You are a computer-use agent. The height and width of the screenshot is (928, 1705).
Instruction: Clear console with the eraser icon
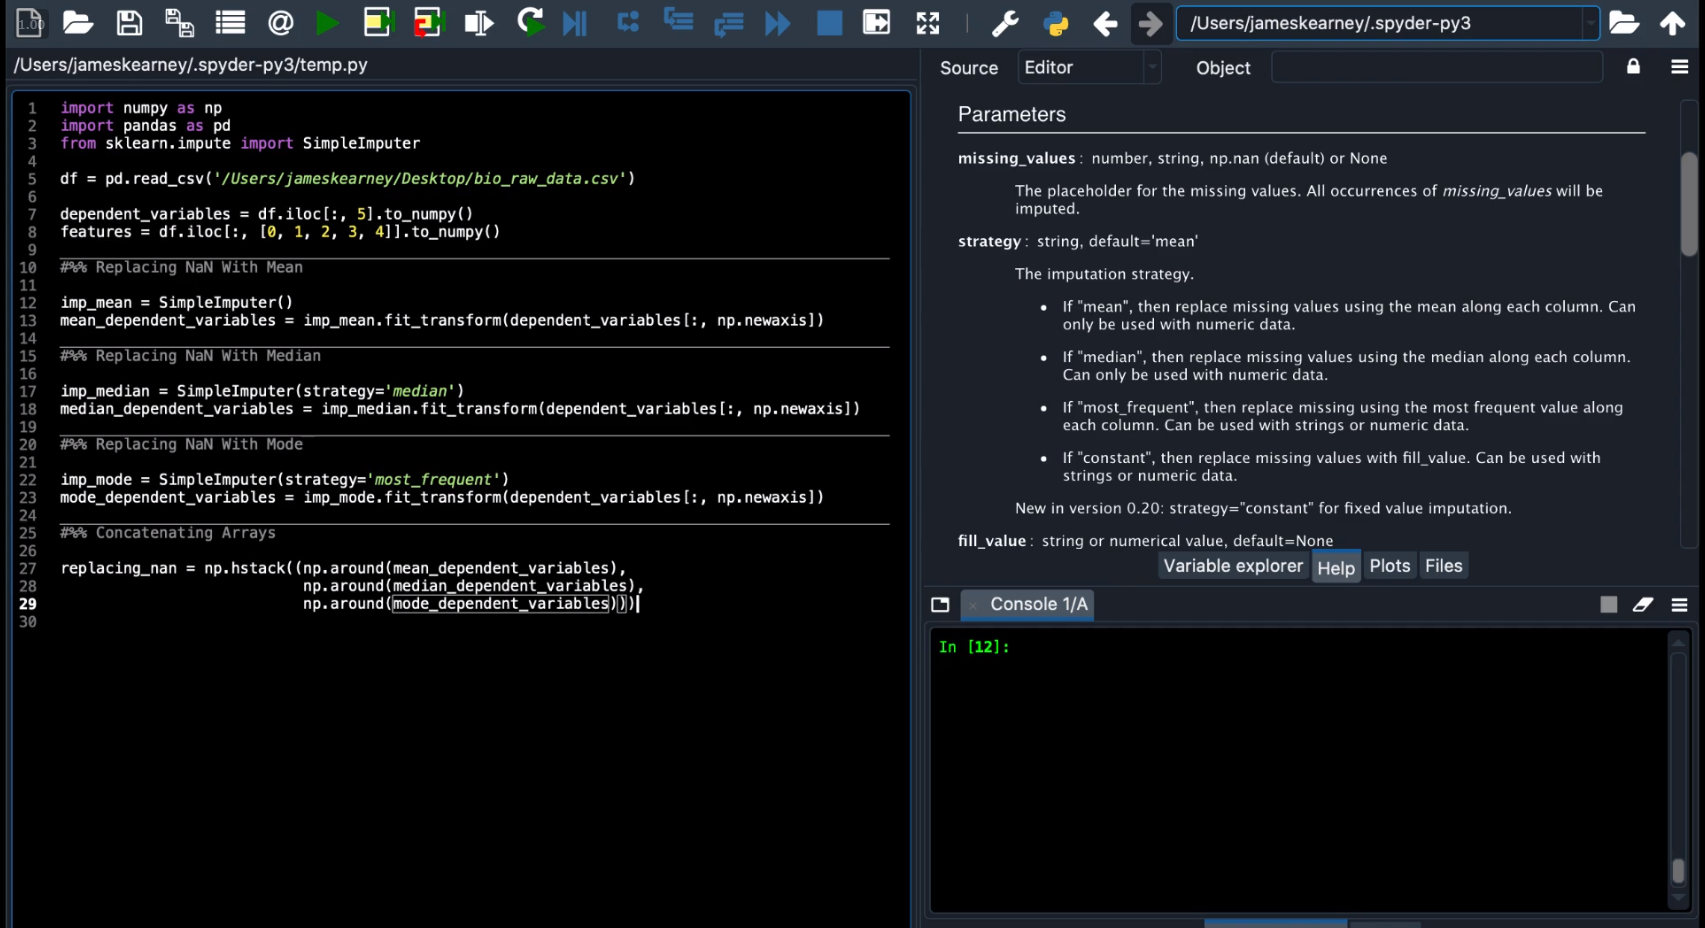click(1642, 604)
